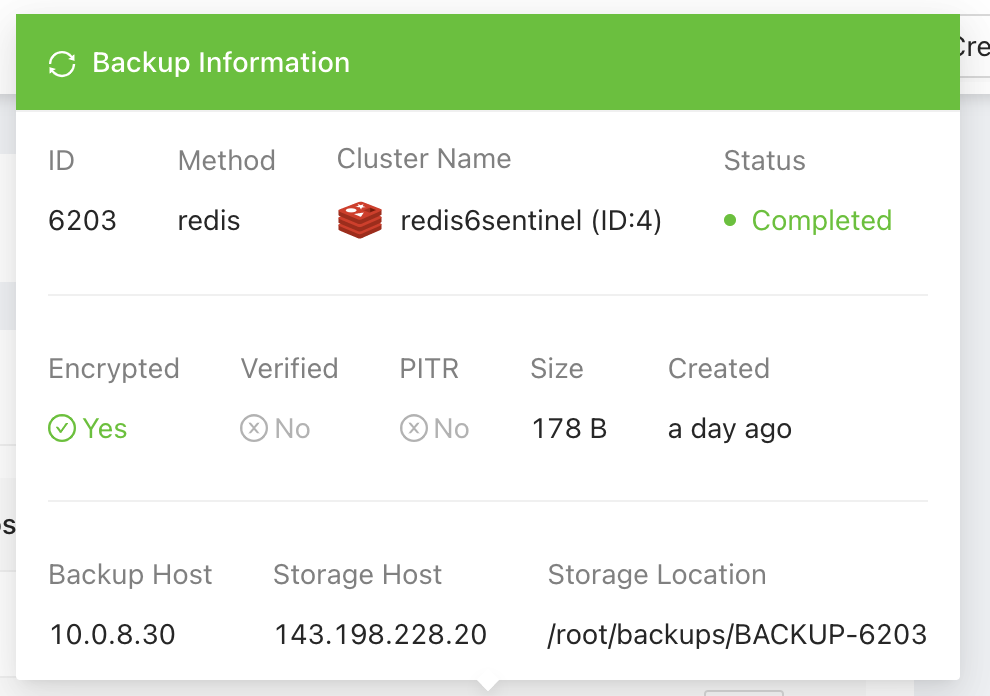This screenshot has width=990, height=696.
Task: Select the backup ID 6203 value
Action: point(82,220)
